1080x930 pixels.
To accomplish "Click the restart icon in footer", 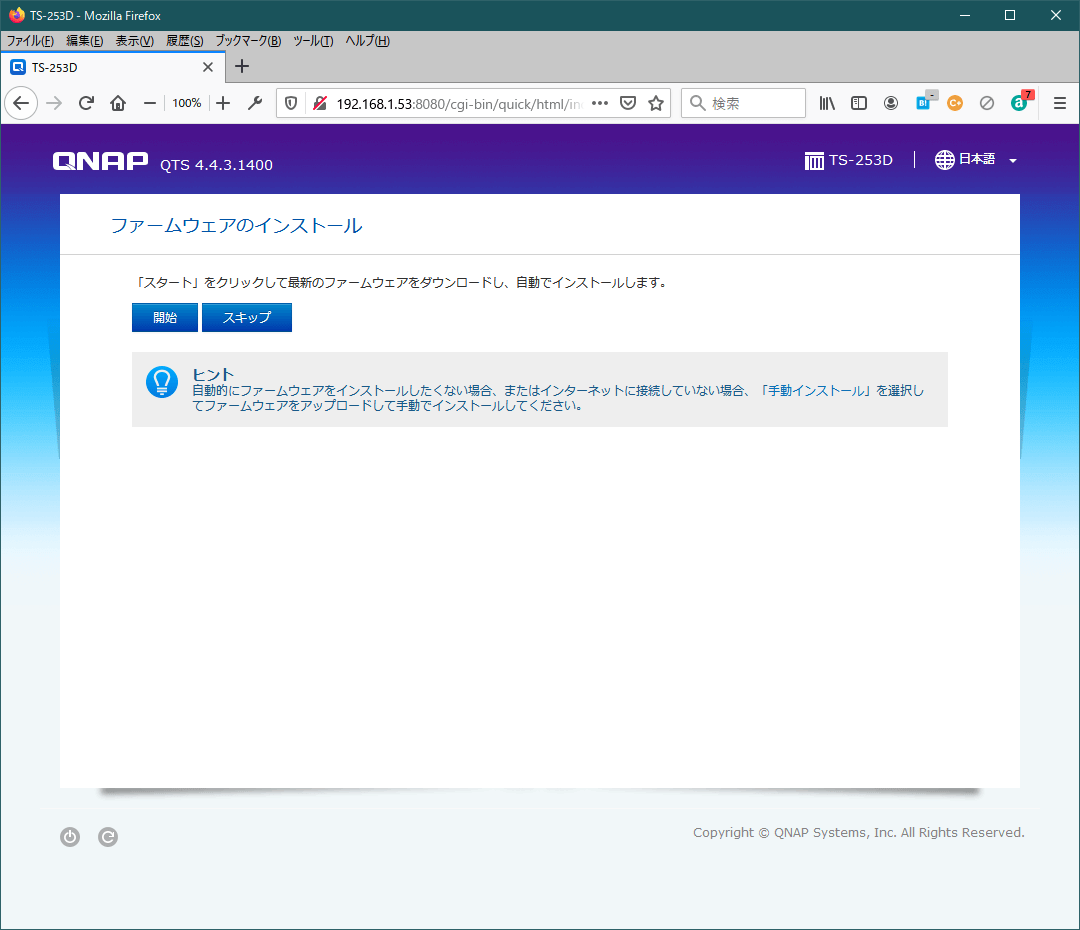I will point(107,836).
